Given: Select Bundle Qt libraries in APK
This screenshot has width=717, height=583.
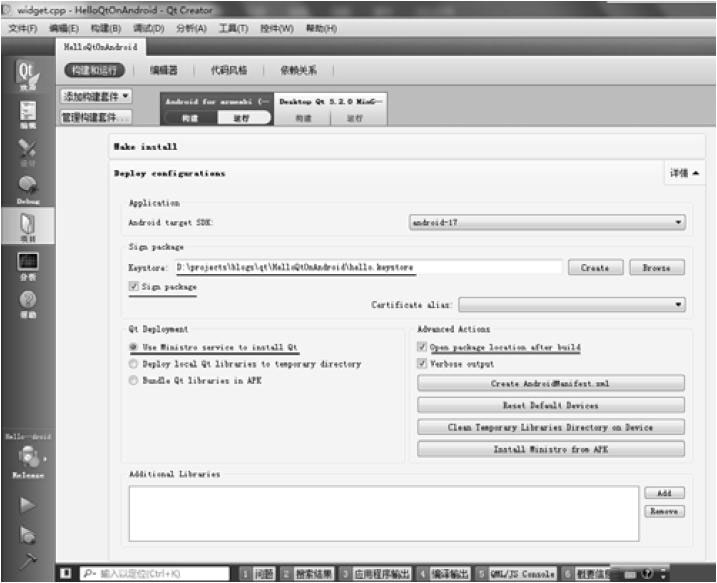Looking at the screenshot, I should pyautogui.click(x=134, y=380).
